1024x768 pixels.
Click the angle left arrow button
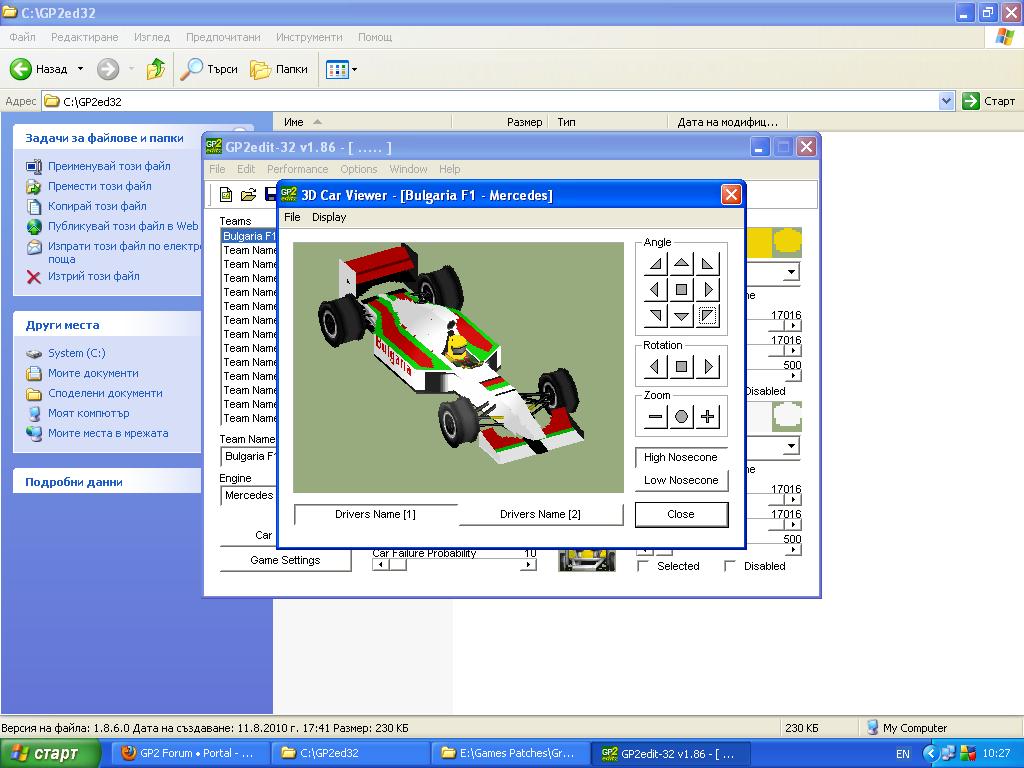pos(656,290)
